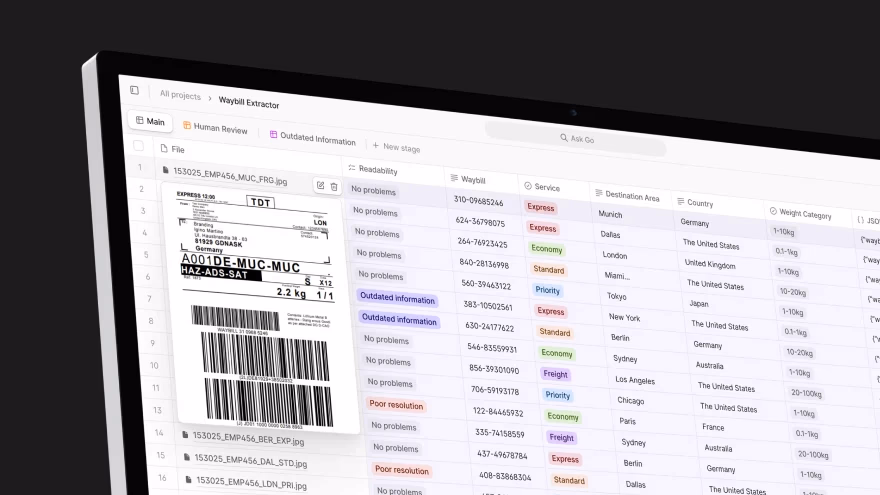The image size is (880, 495).
Task: Open the Express service tag in row one
Action: [x=541, y=207]
